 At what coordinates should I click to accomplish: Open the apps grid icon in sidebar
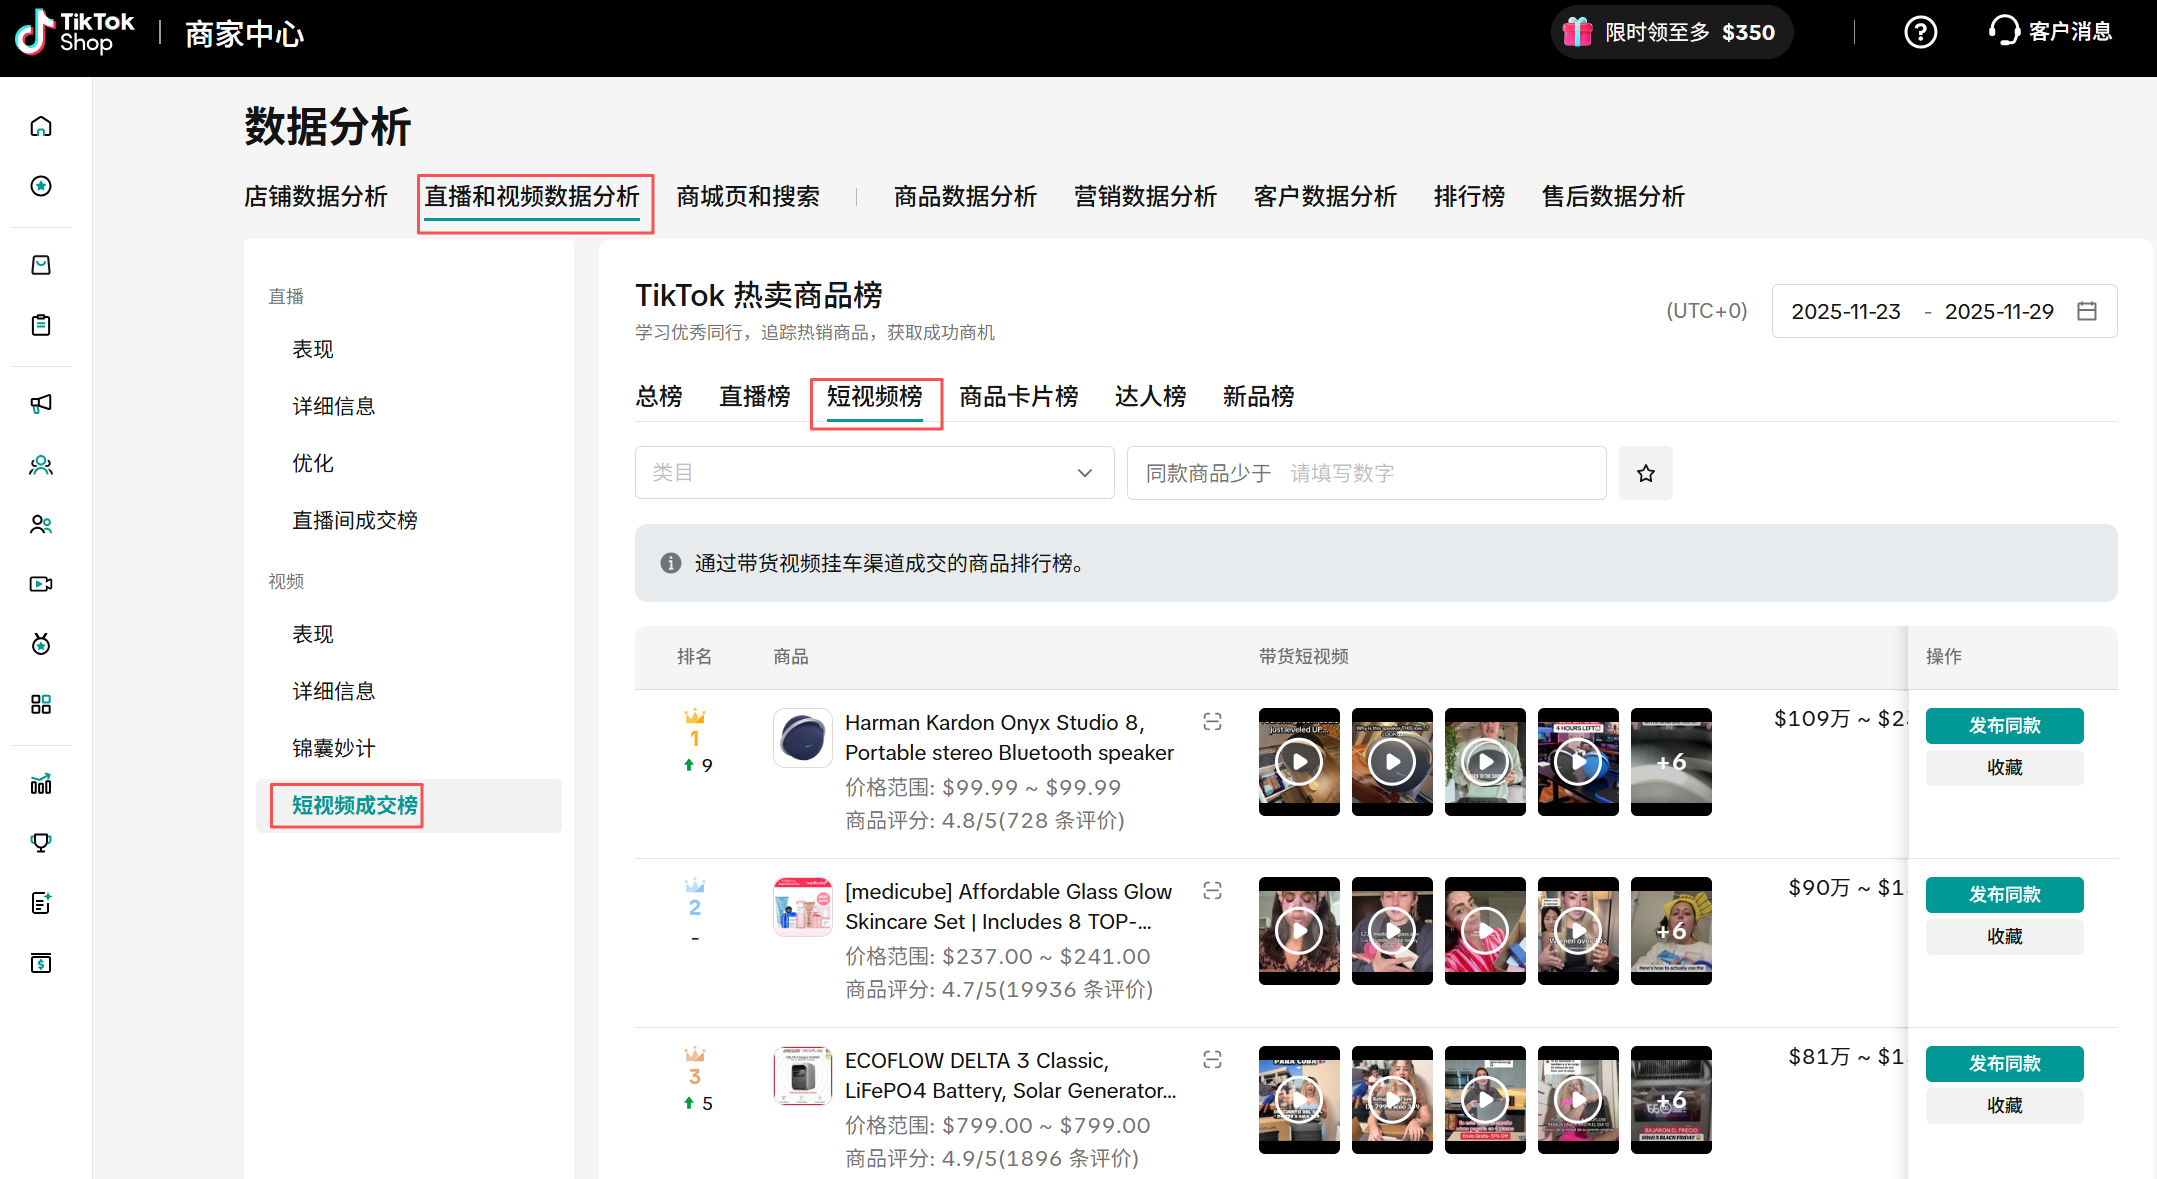pyautogui.click(x=41, y=704)
